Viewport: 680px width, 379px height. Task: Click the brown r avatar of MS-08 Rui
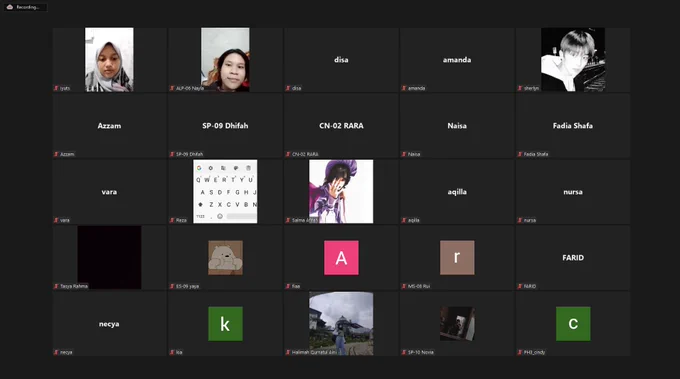tap(457, 258)
